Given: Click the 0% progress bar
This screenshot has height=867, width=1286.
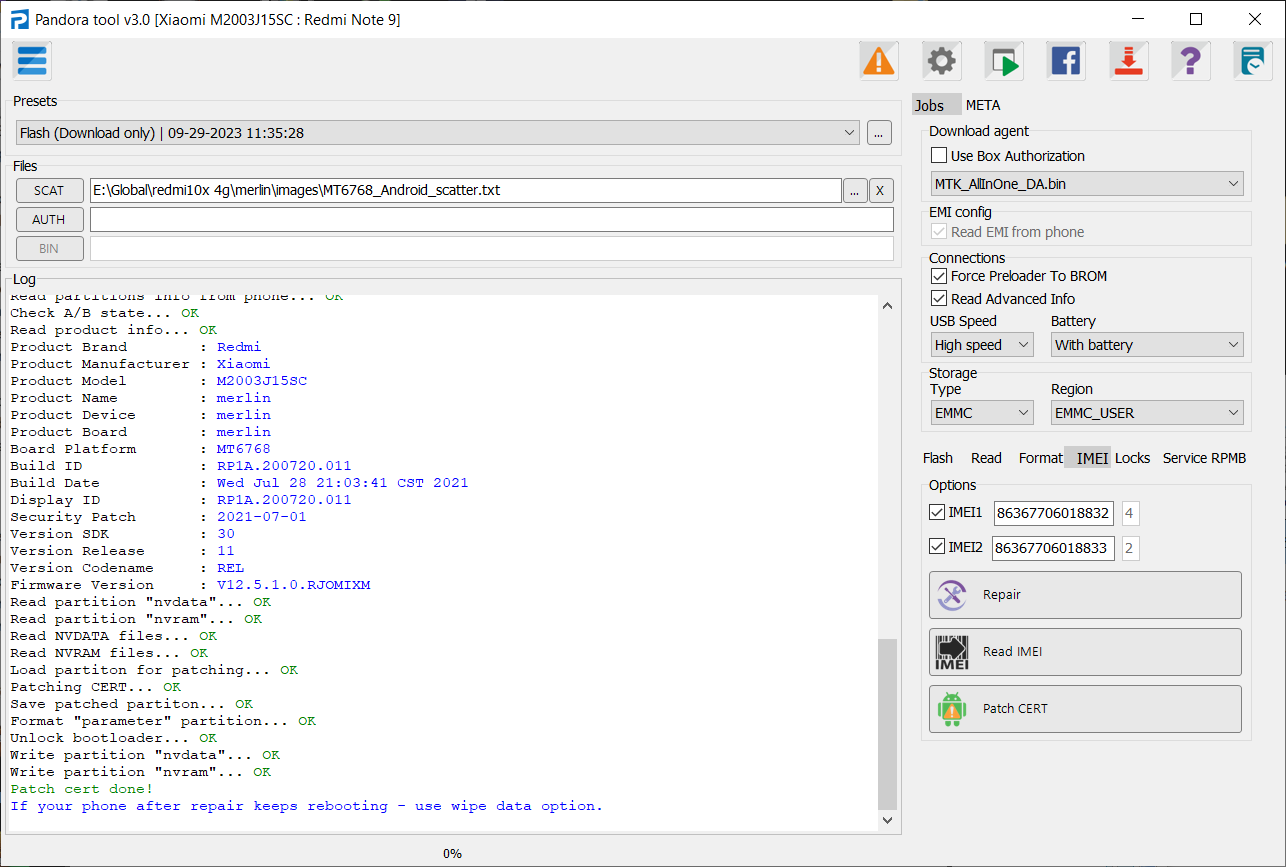Looking at the screenshot, I should [452, 853].
